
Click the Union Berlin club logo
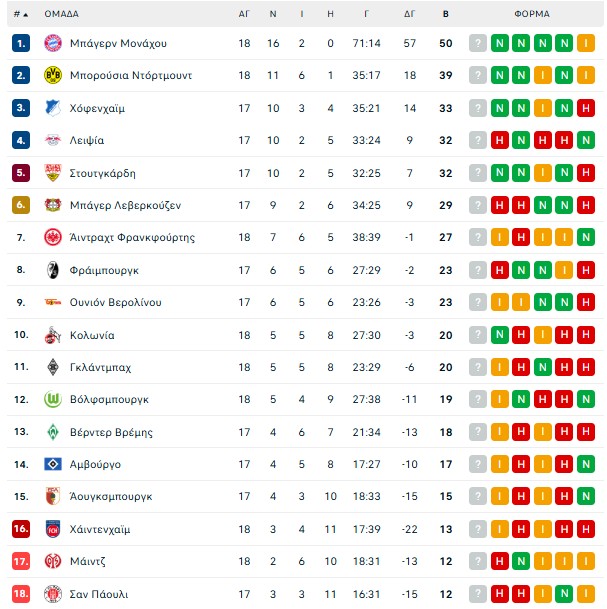click(53, 302)
